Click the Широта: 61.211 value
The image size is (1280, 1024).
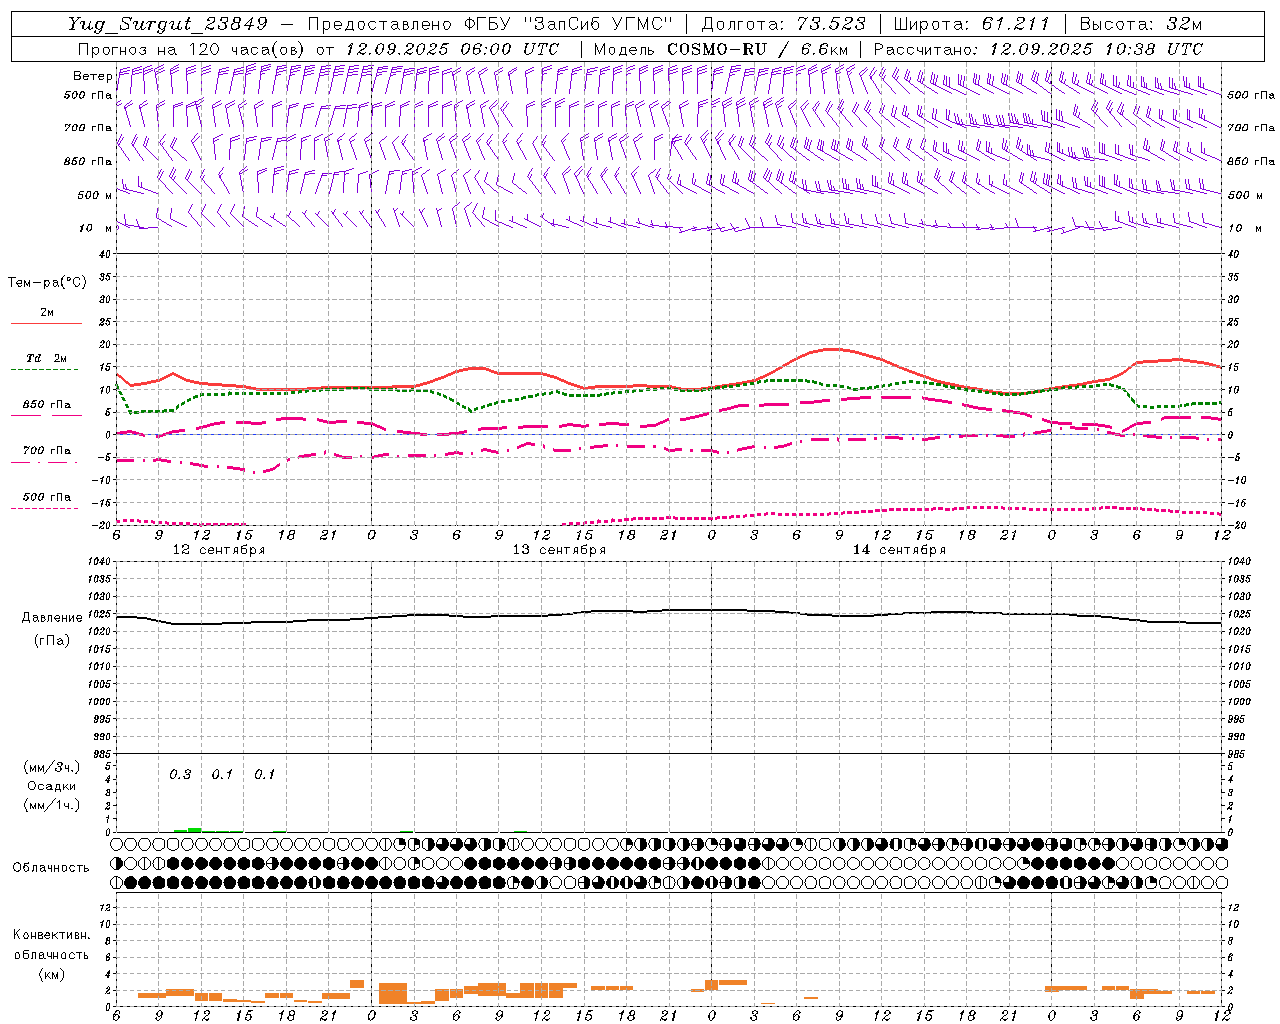[971, 24]
